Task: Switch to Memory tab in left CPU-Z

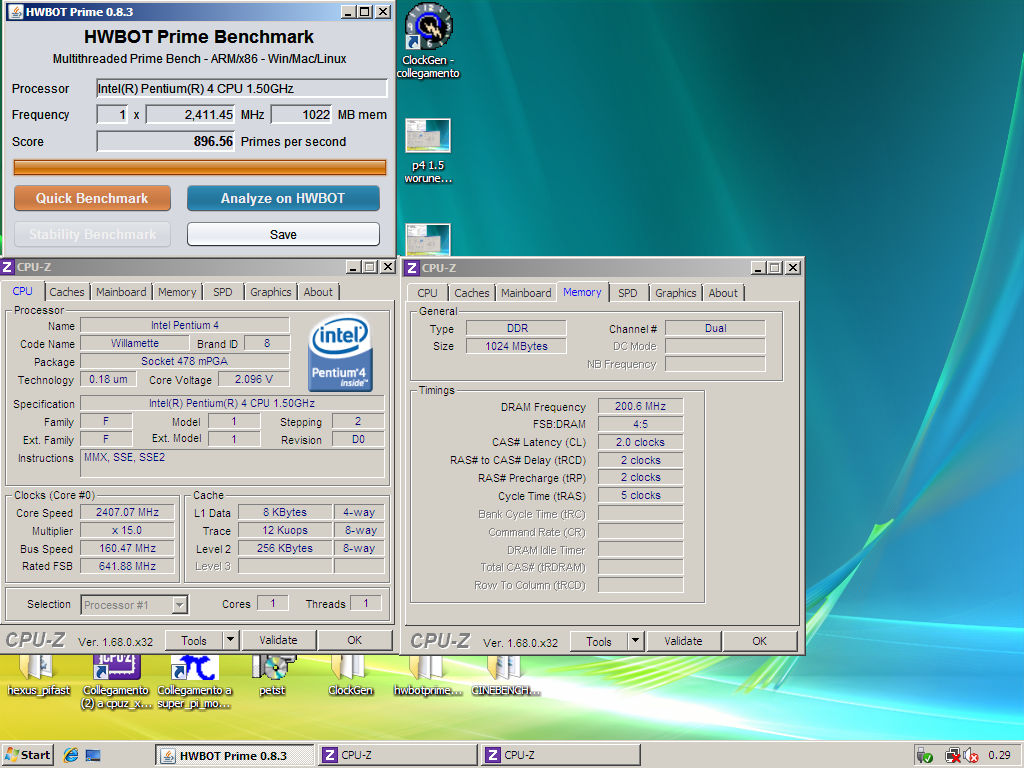Action: tap(177, 292)
